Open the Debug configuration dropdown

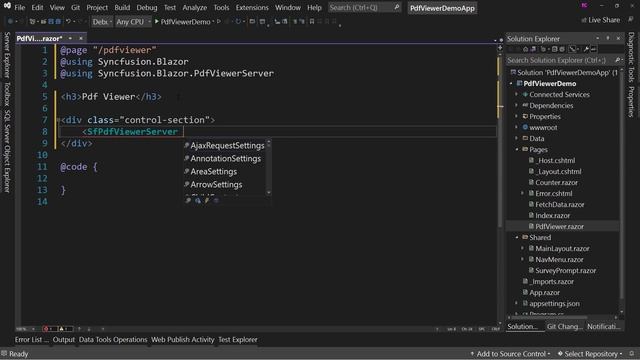(102, 22)
